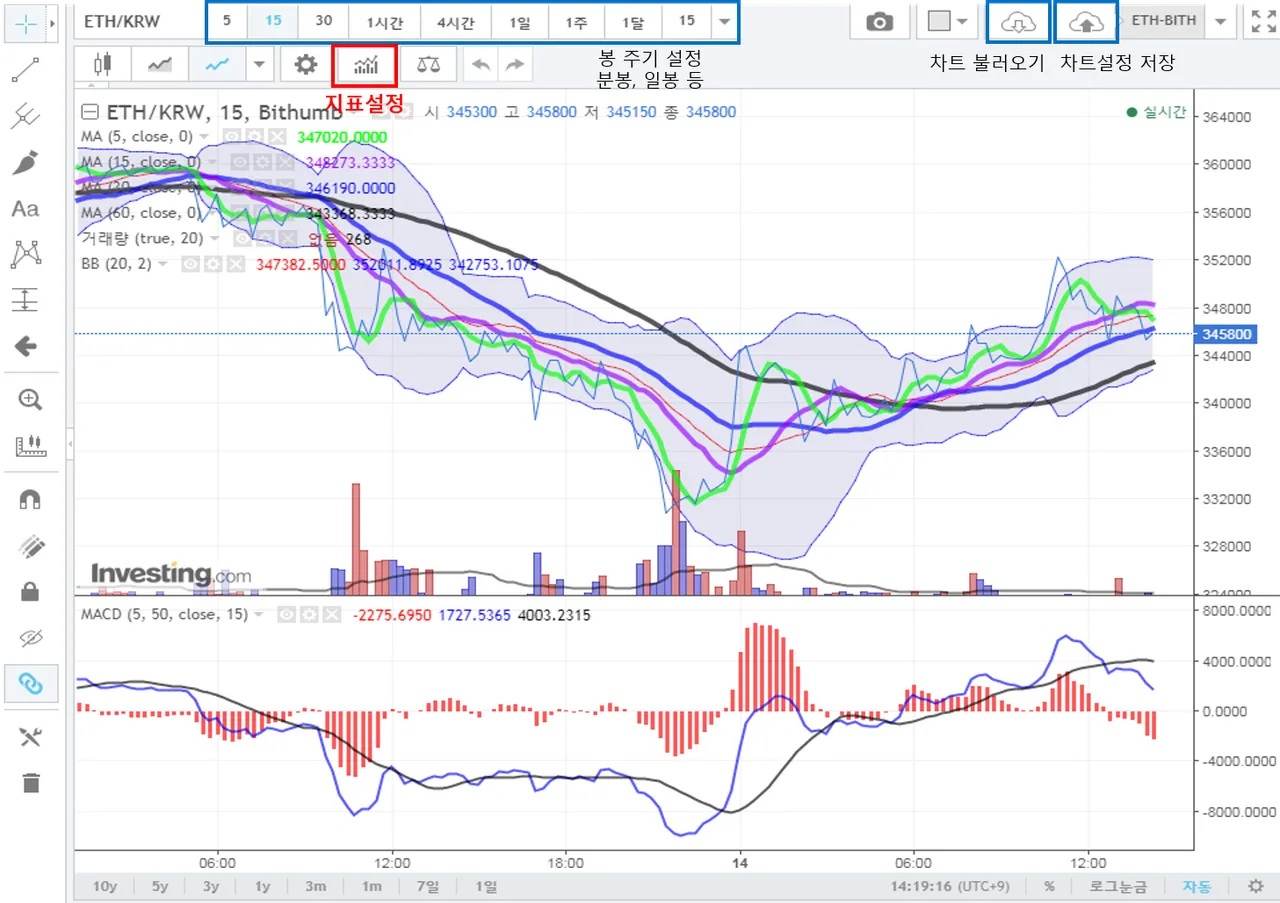Screen dimensions: 1280x903
Task: Hide the MACD indicator with eye icon
Action: point(286,615)
